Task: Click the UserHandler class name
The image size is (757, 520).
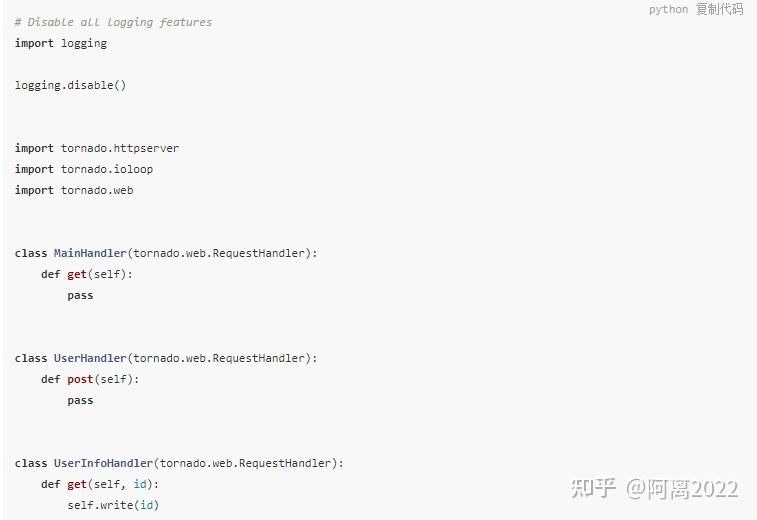Action: (x=90, y=358)
